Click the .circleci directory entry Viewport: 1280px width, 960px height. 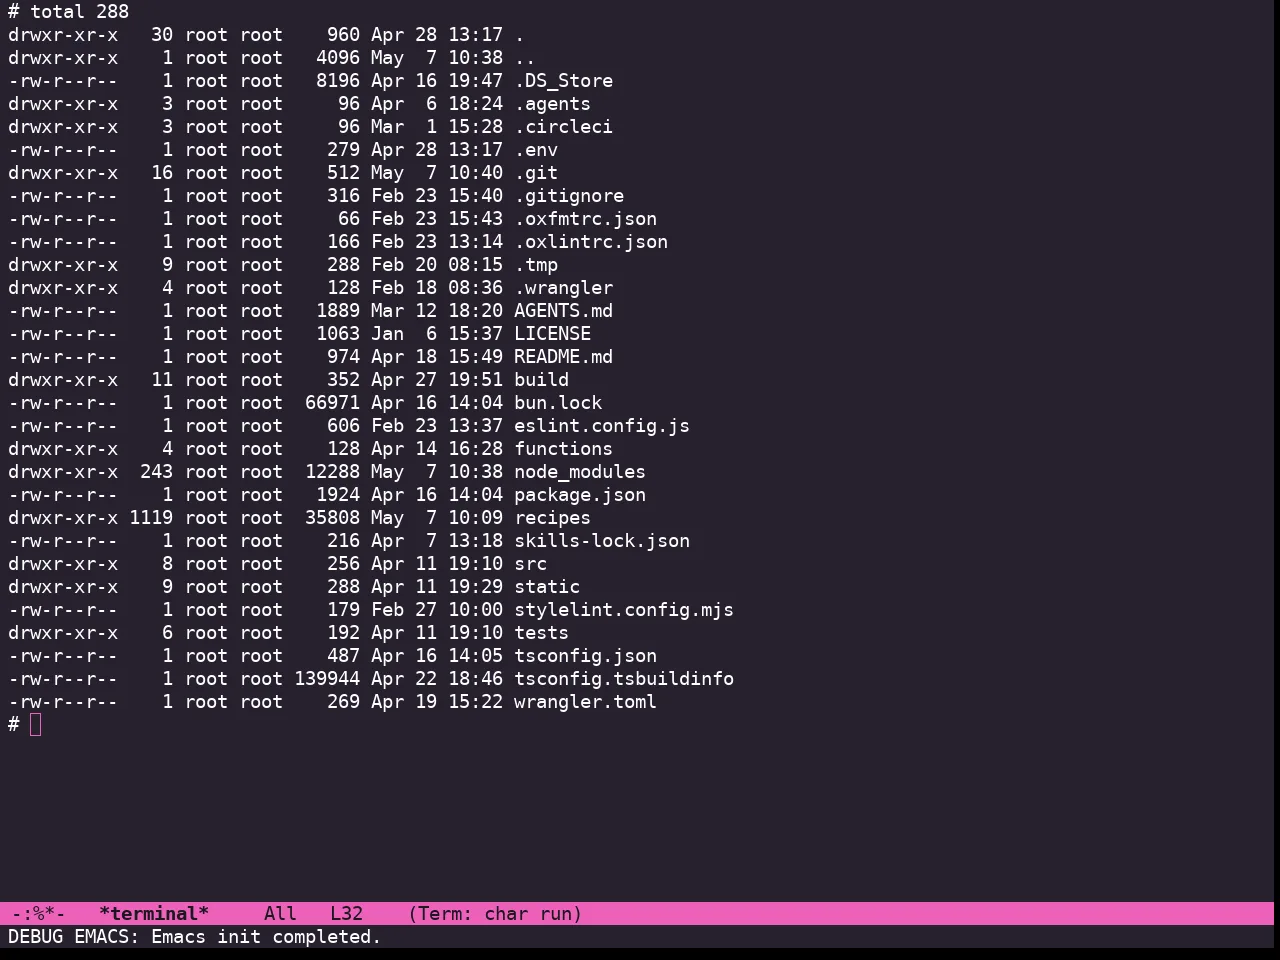click(563, 127)
